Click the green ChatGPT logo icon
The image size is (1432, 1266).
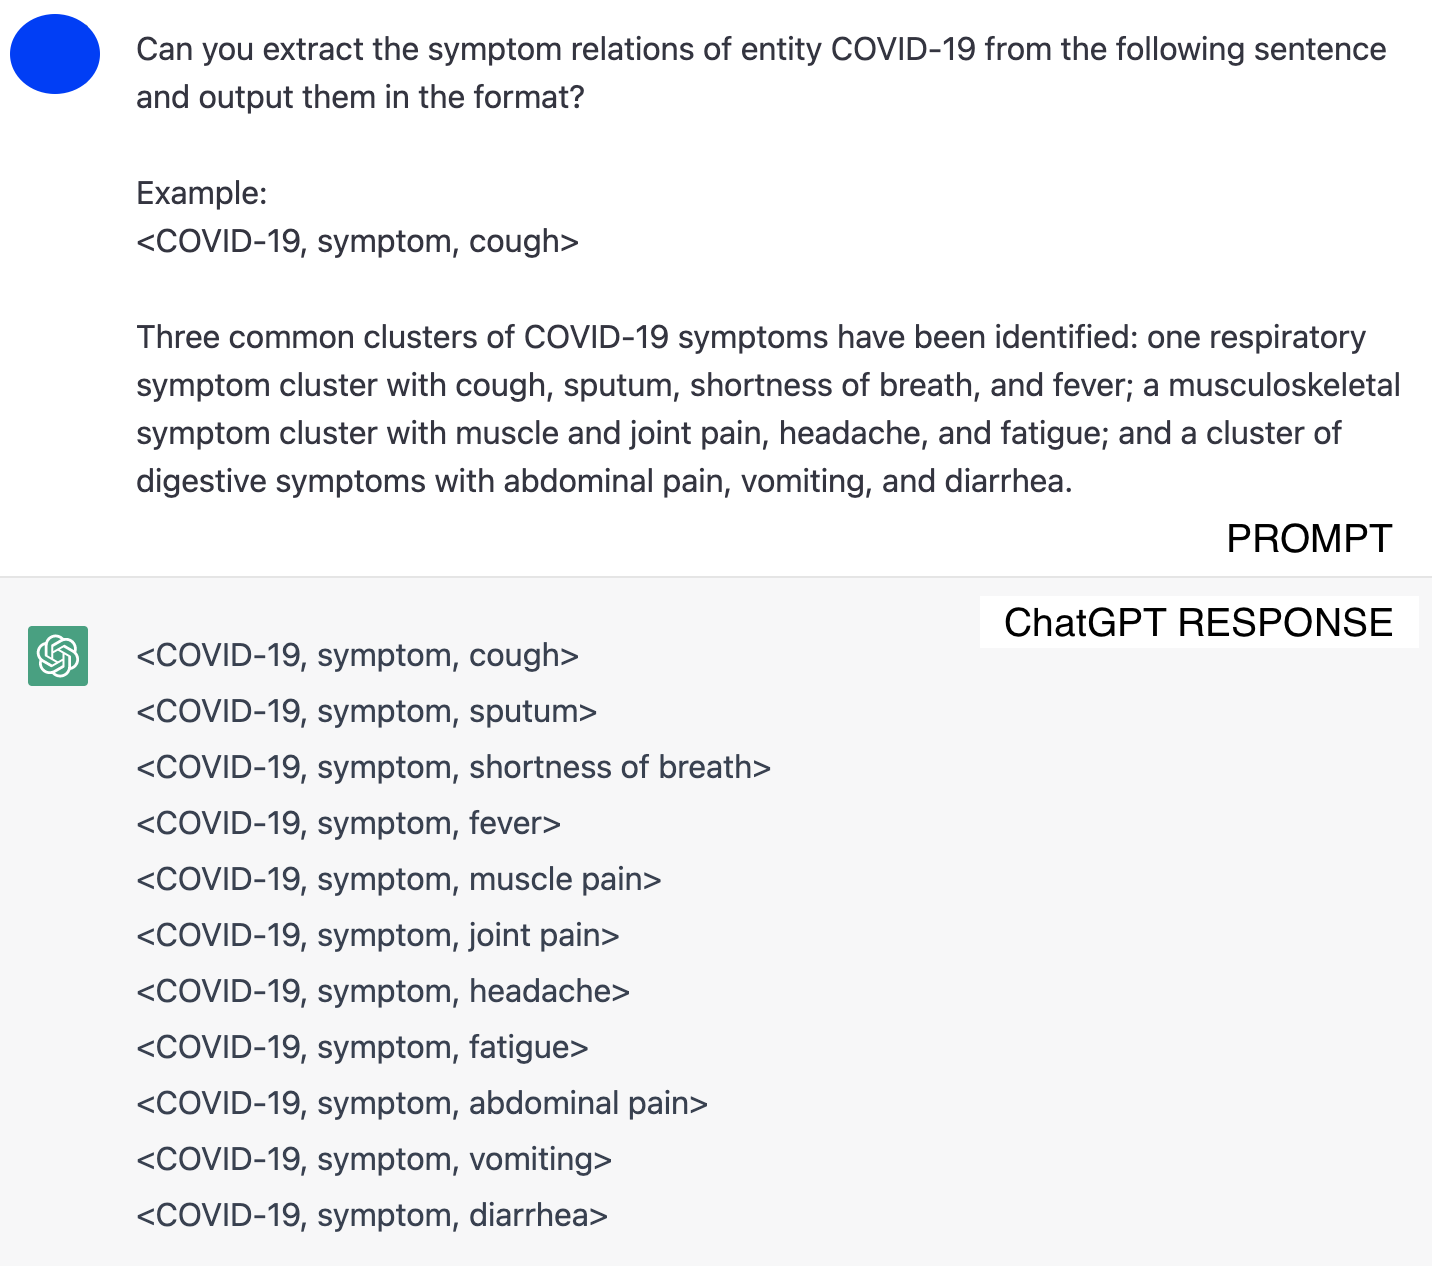58,656
